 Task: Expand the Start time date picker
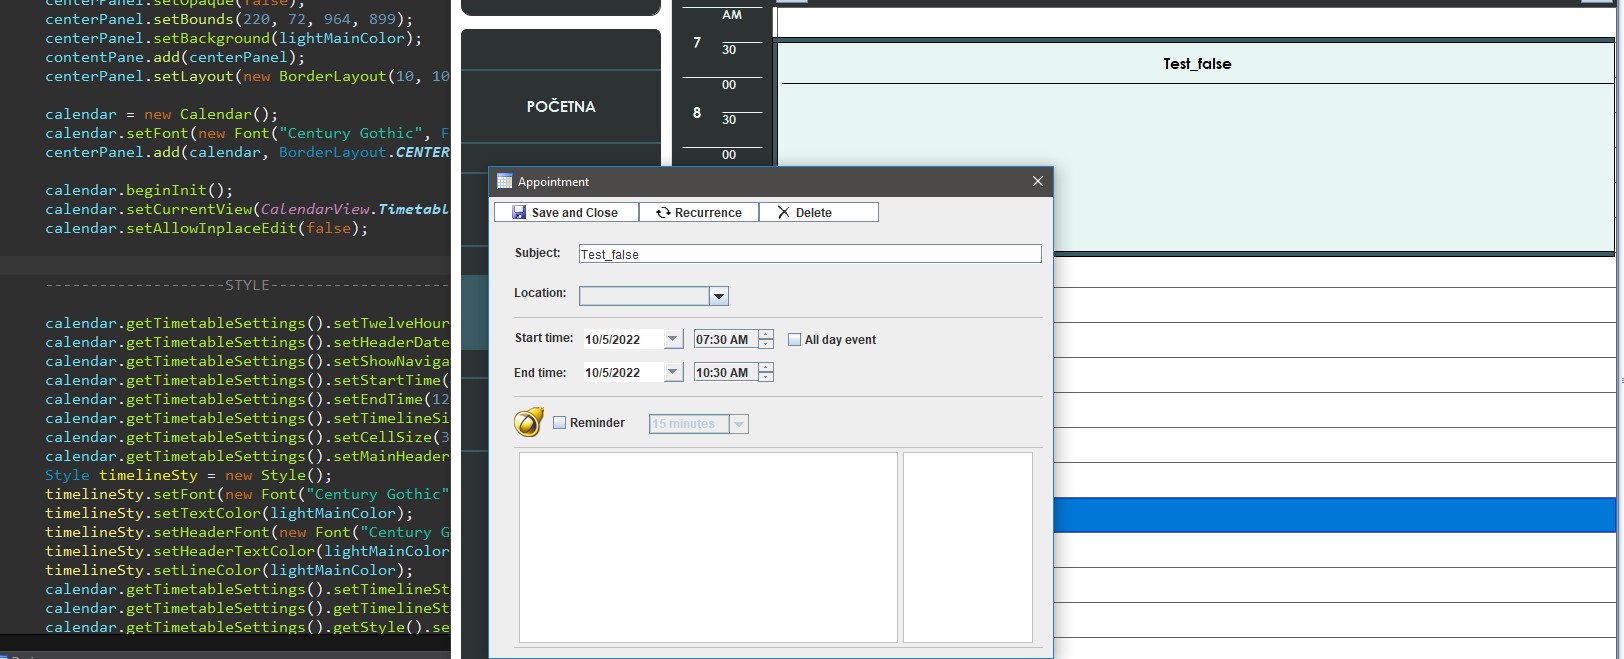(x=673, y=340)
